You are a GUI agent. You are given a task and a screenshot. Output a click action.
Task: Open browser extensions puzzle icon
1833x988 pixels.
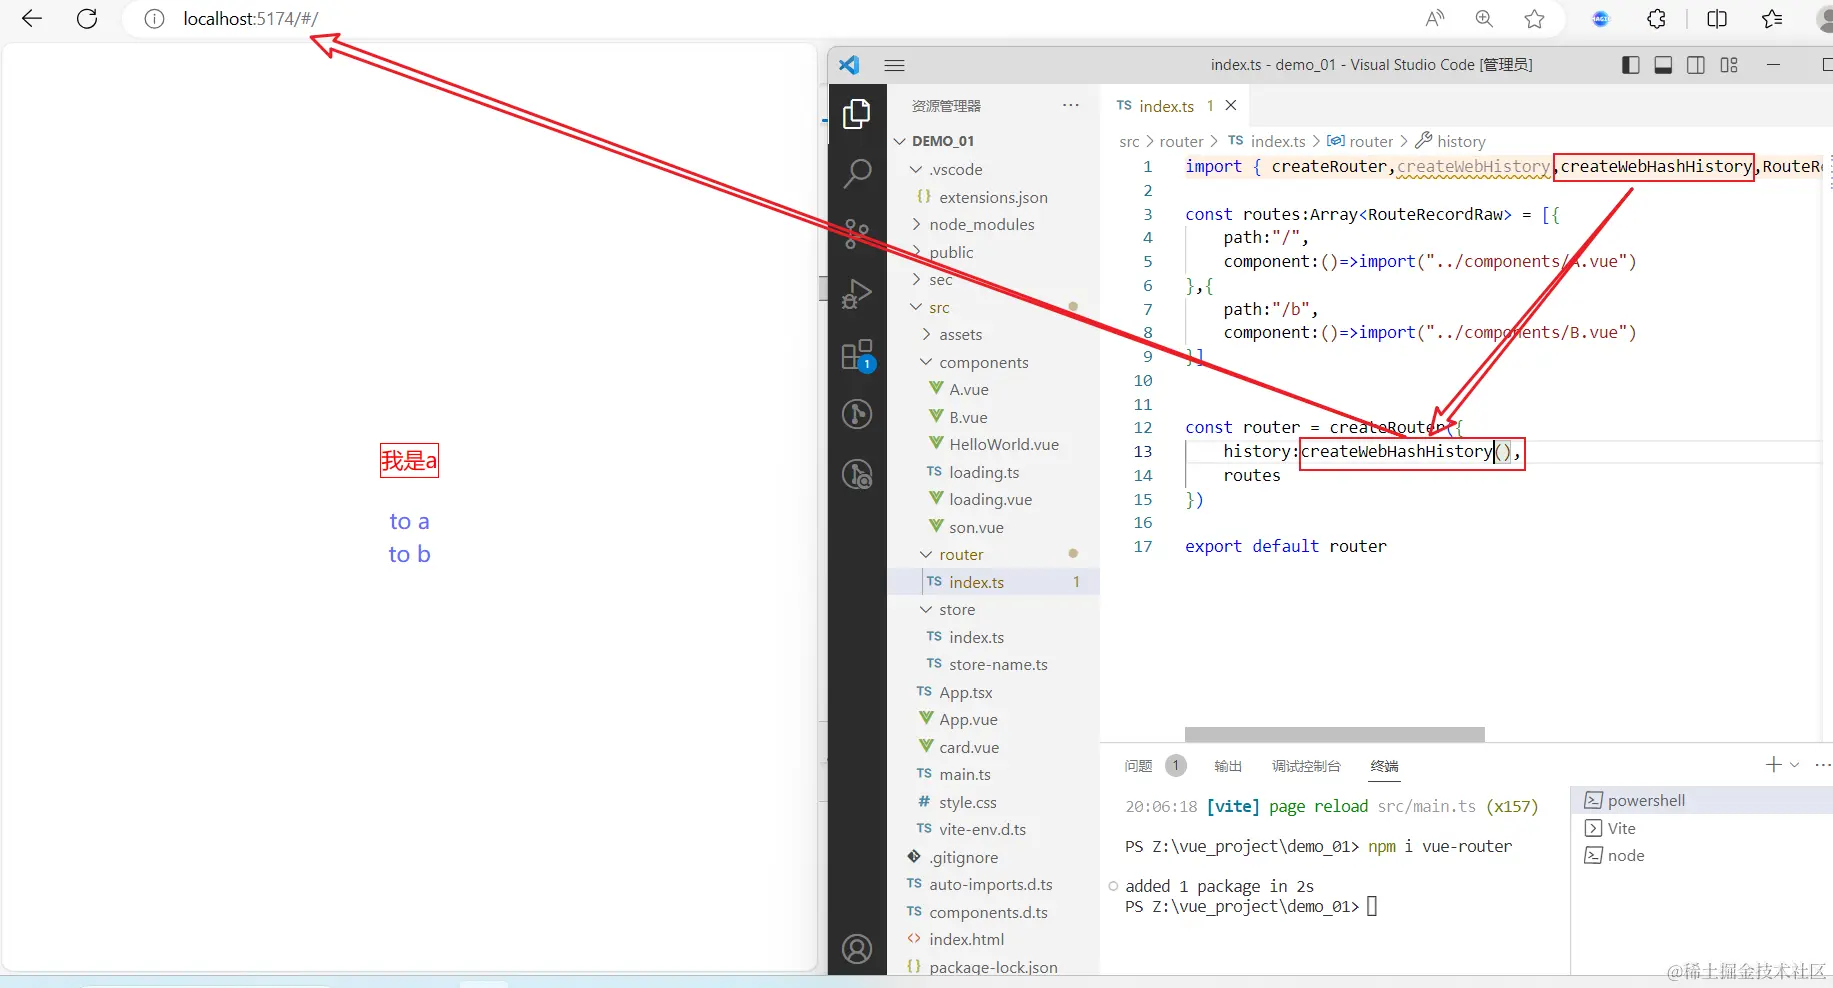click(x=1657, y=18)
